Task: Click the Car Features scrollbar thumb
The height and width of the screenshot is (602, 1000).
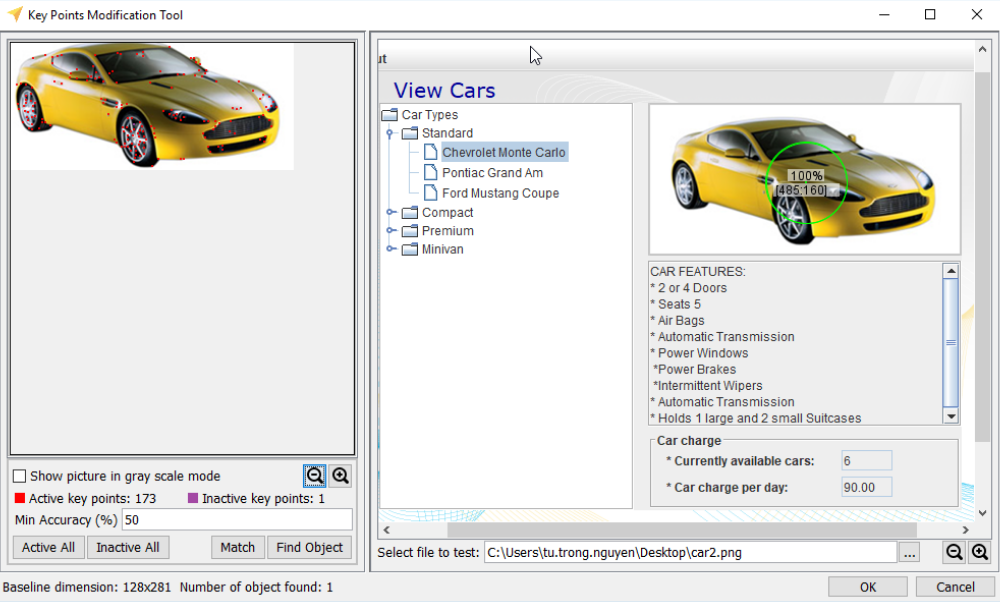Action: (x=951, y=342)
